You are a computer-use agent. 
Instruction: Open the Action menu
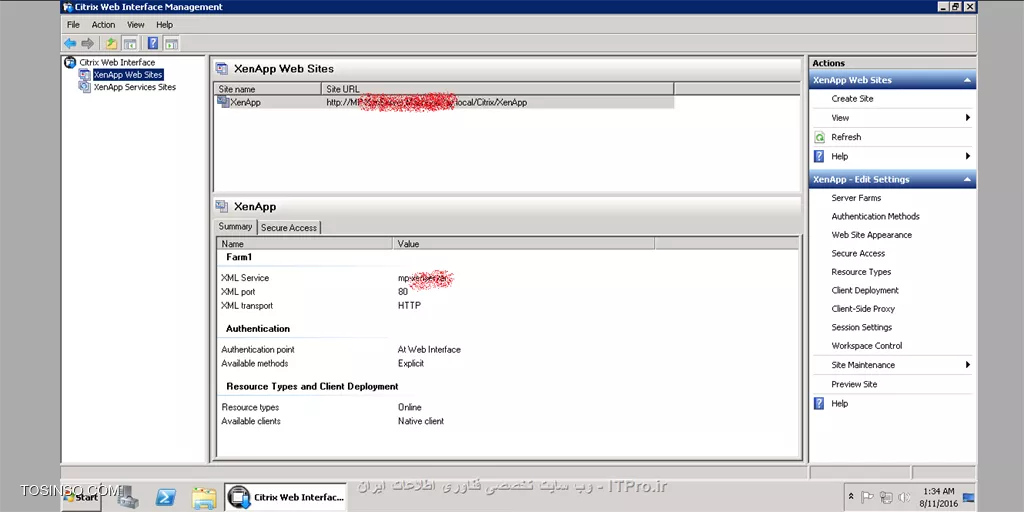[103, 25]
